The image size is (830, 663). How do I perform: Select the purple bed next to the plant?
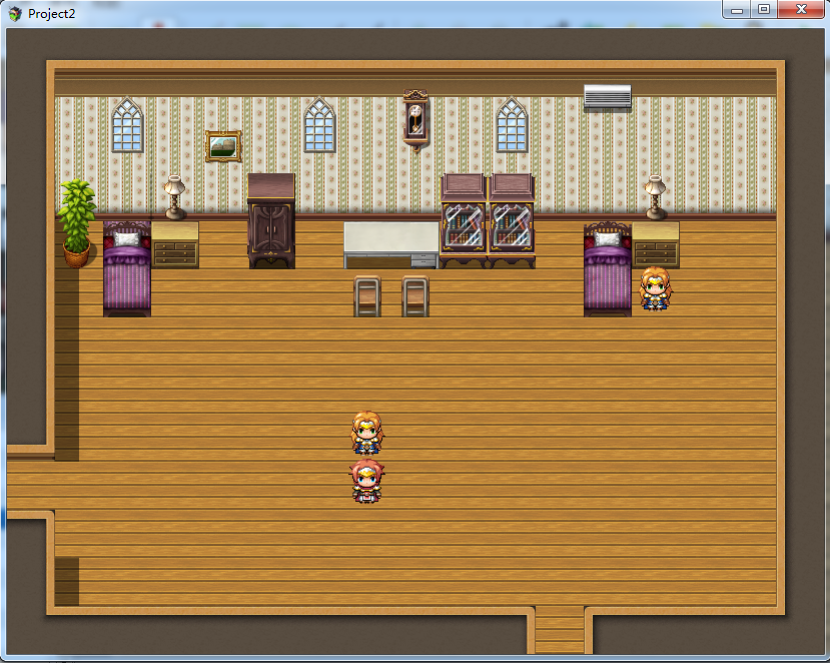(127, 269)
